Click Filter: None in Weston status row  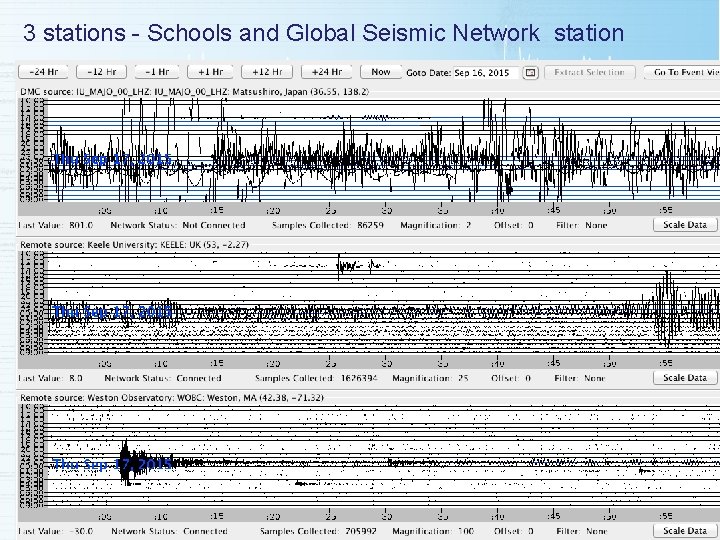click(581, 531)
